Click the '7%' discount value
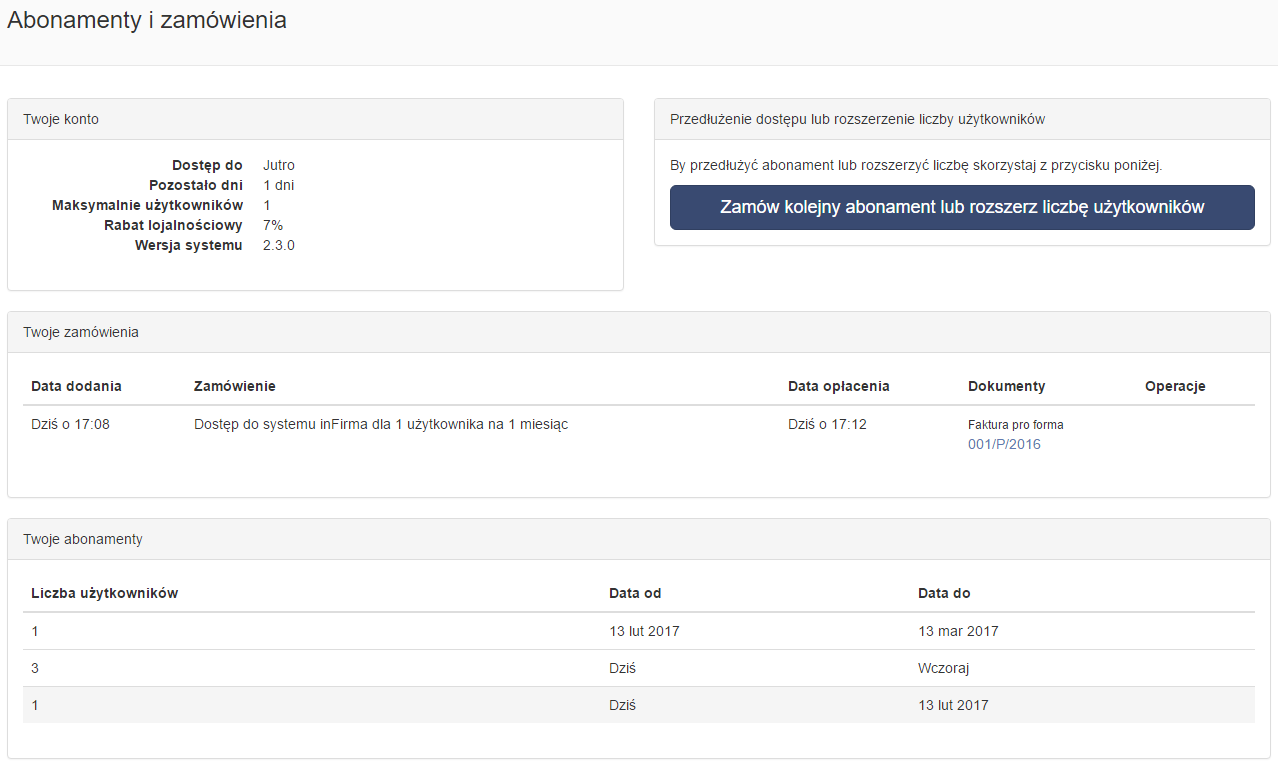This screenshot has width=1278, height=771. tap(273, 225)
